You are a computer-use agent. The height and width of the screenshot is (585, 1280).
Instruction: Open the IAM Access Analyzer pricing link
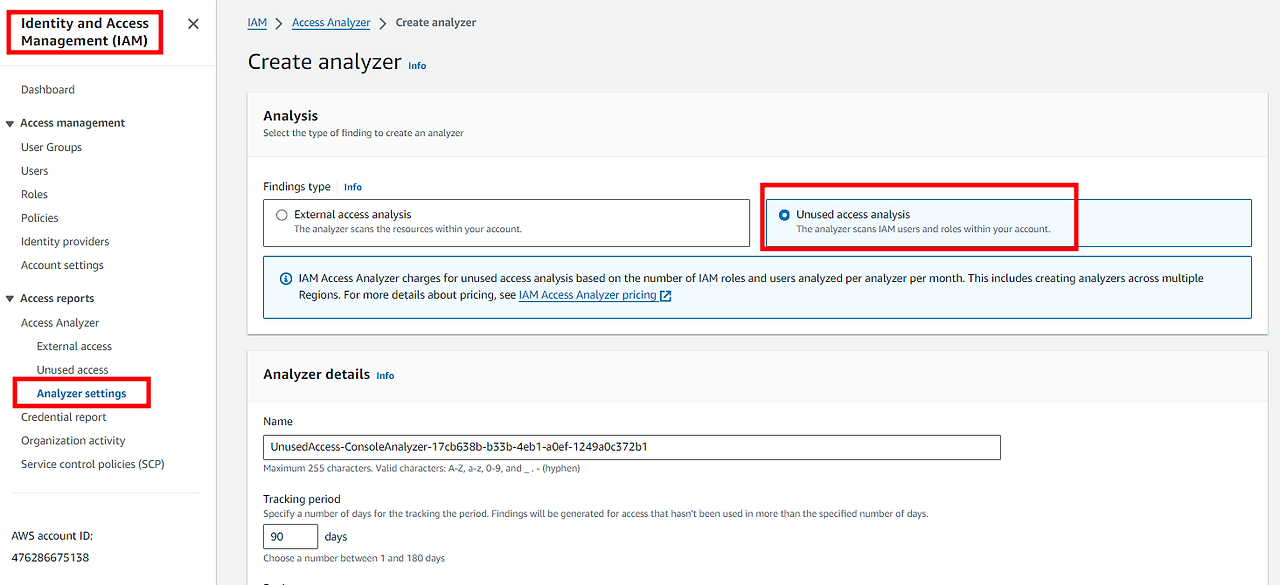[588, 296]
